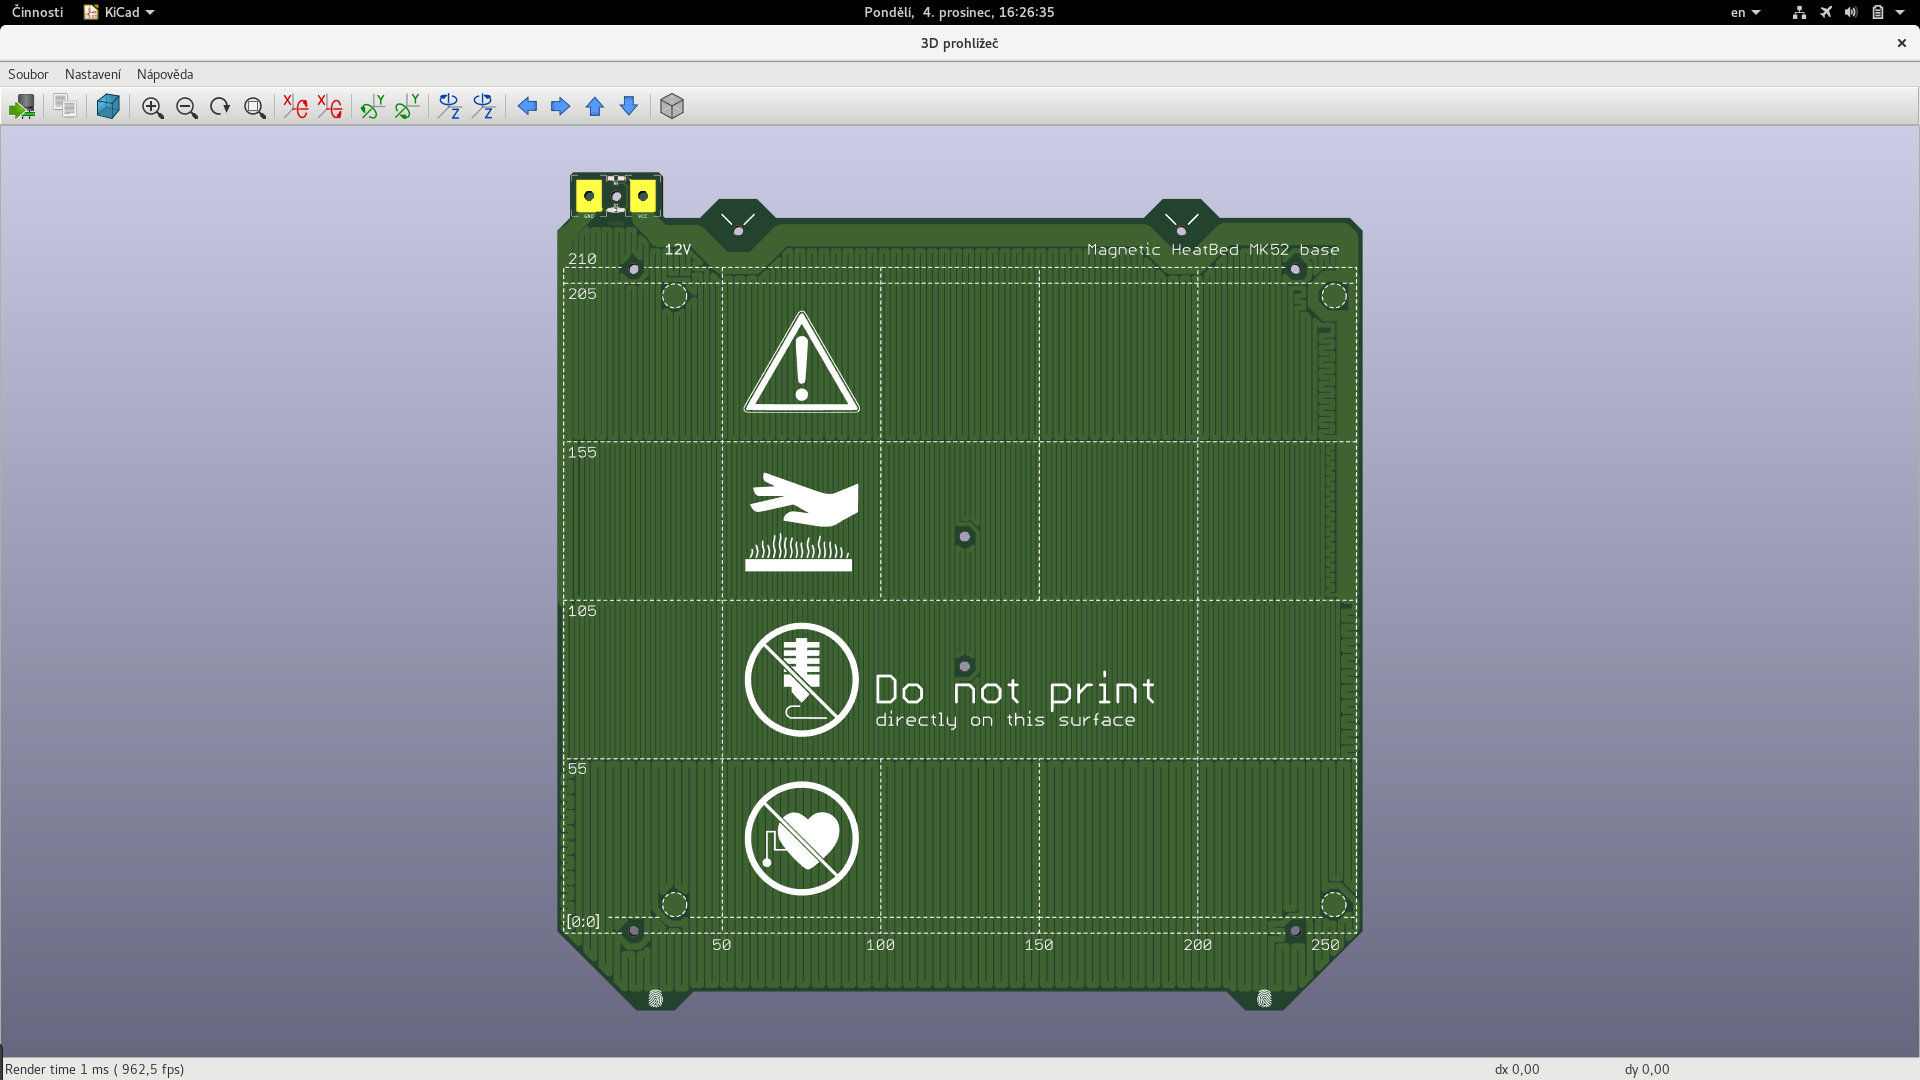The image size is (1920, 1080).
Task: Click the zoom in magnifier
Action: tap(152, 107)
